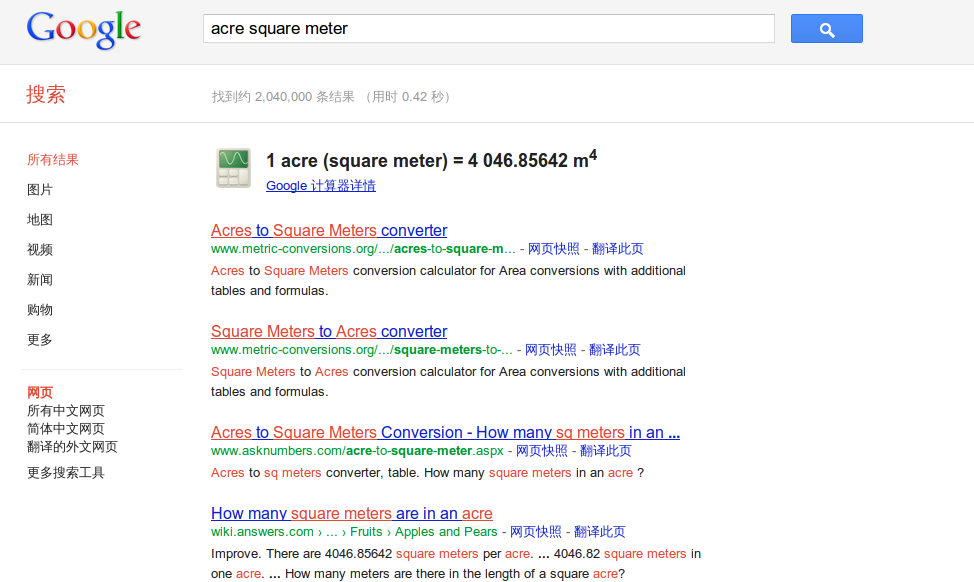Open the 图片 image search section

[39, 189]
